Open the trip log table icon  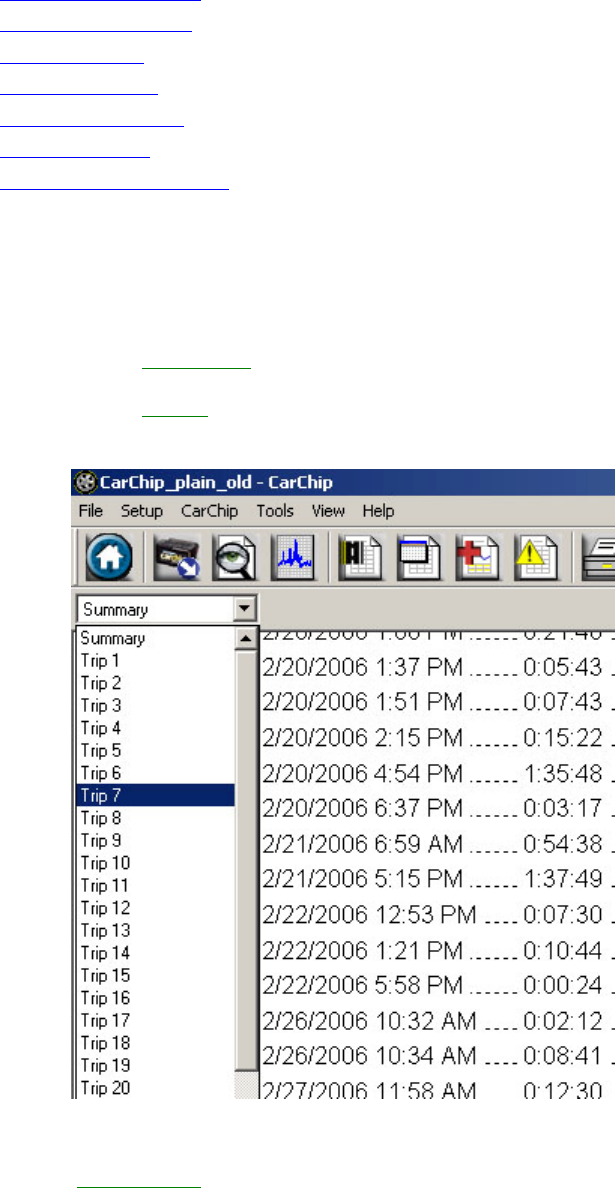pyautogui.click(x=360, y=557)
